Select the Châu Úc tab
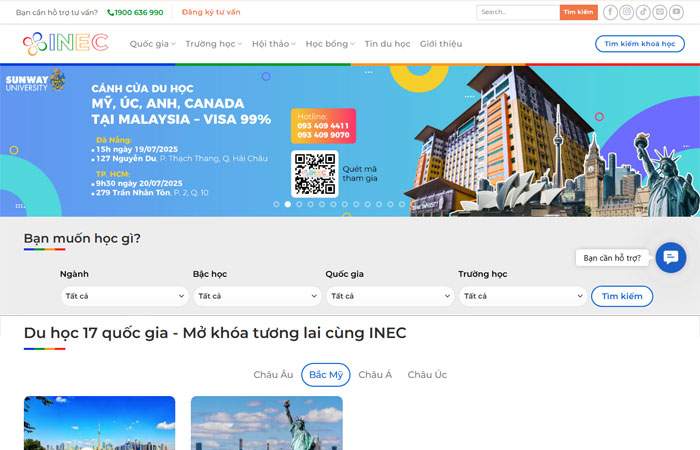The height and width of the screenshot is (450, 700). tap(427, 375)
